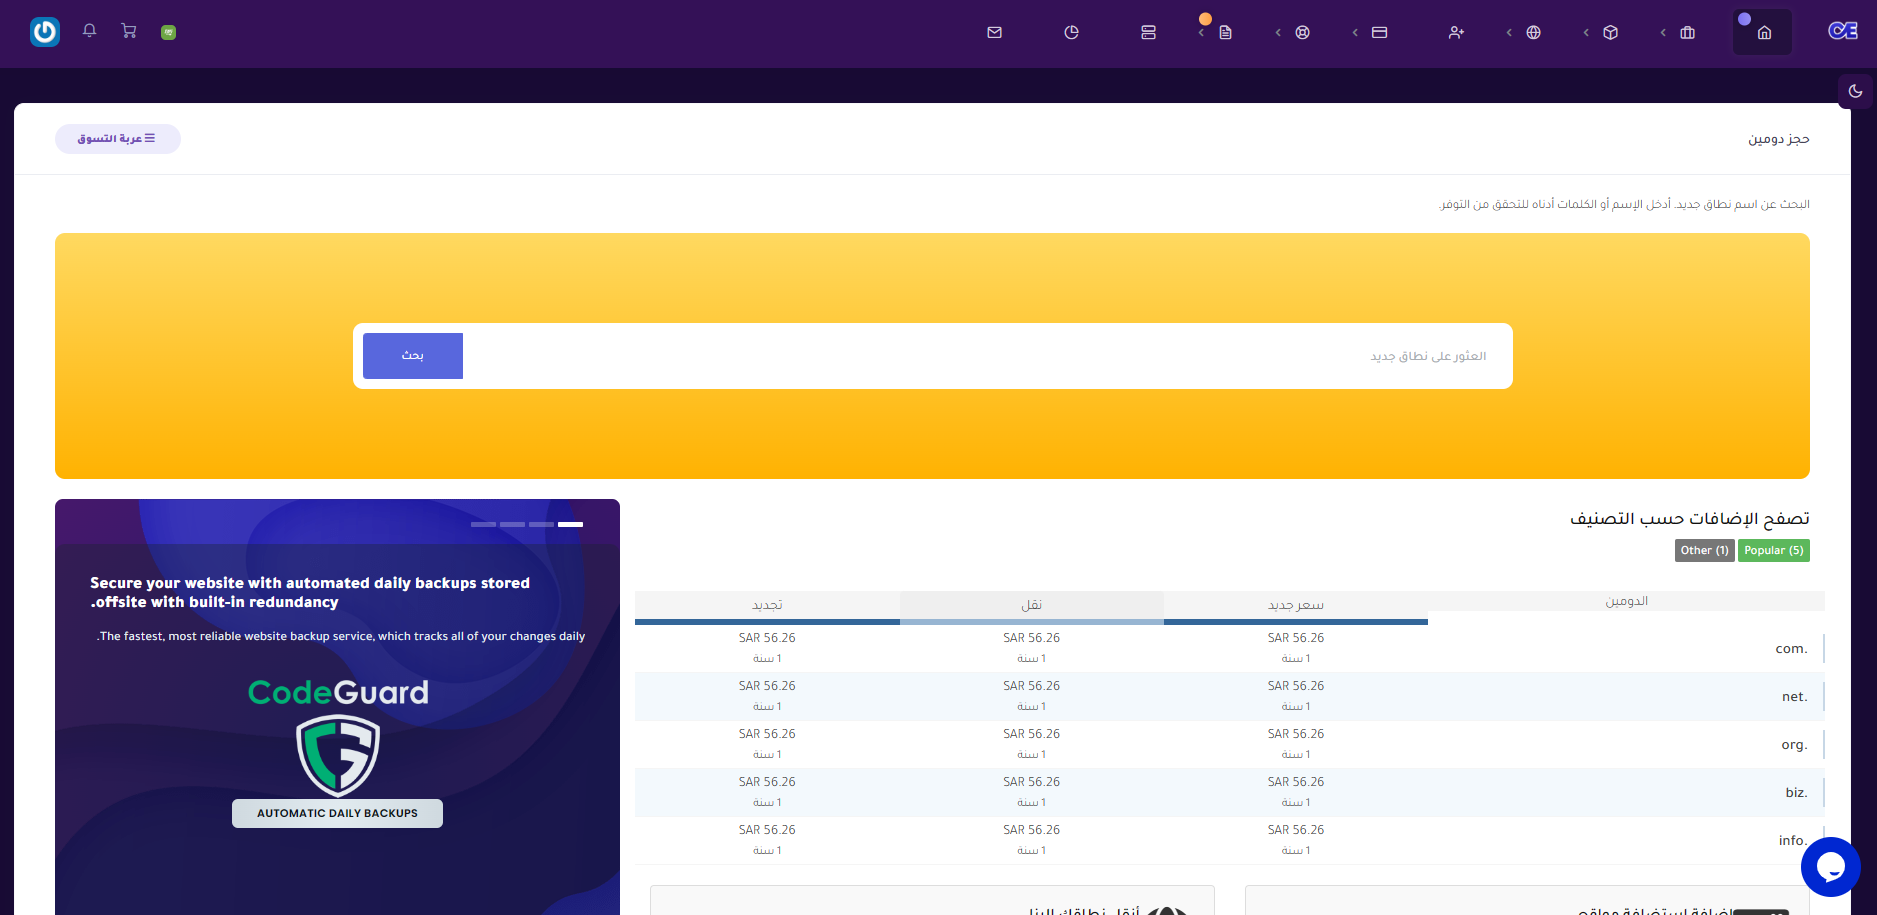Open the briefcase services icon

(1687, 32)
